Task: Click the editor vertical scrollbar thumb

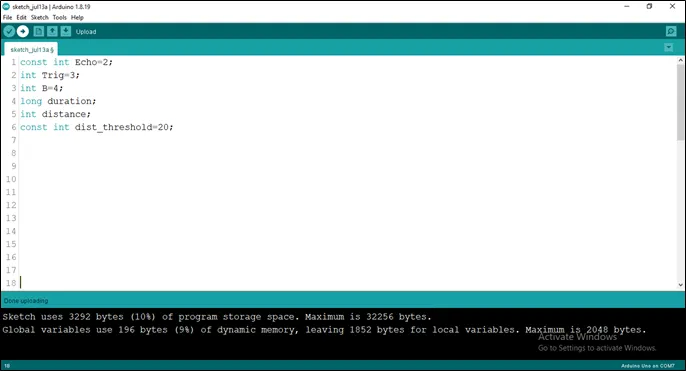Action: [x=680, y=103]
